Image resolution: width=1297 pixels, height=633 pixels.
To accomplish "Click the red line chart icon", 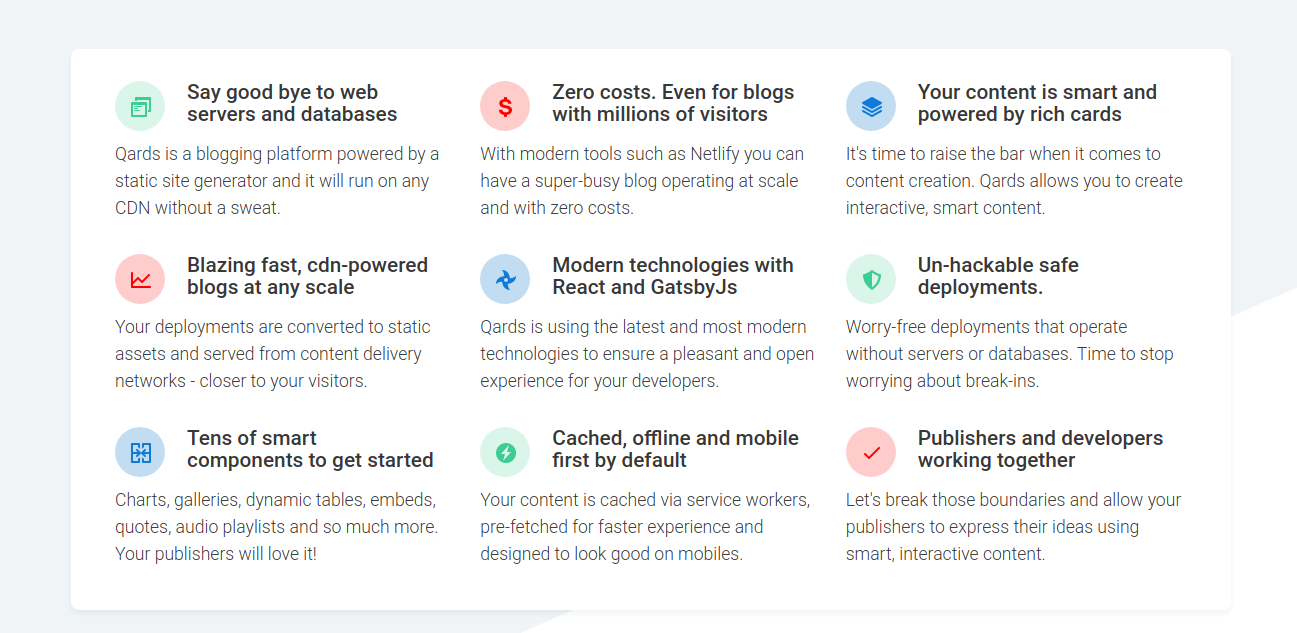I will pyautogui.click(x=140, y=279).
